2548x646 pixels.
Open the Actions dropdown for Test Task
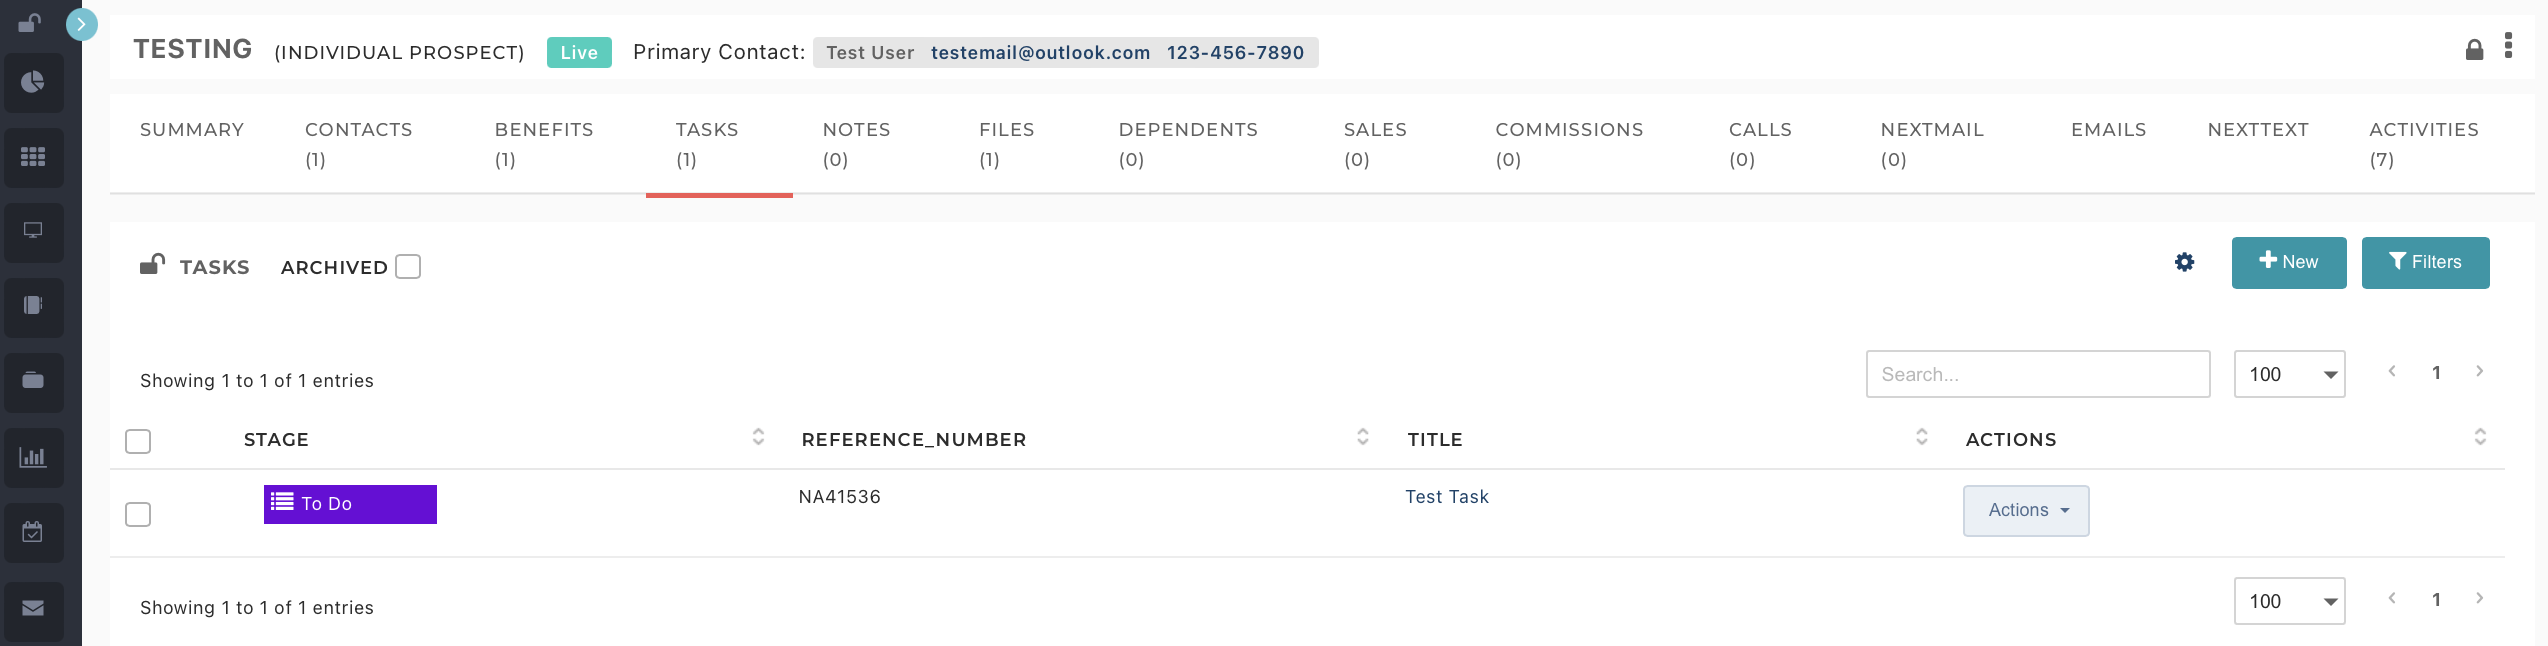pos(2026,511)
